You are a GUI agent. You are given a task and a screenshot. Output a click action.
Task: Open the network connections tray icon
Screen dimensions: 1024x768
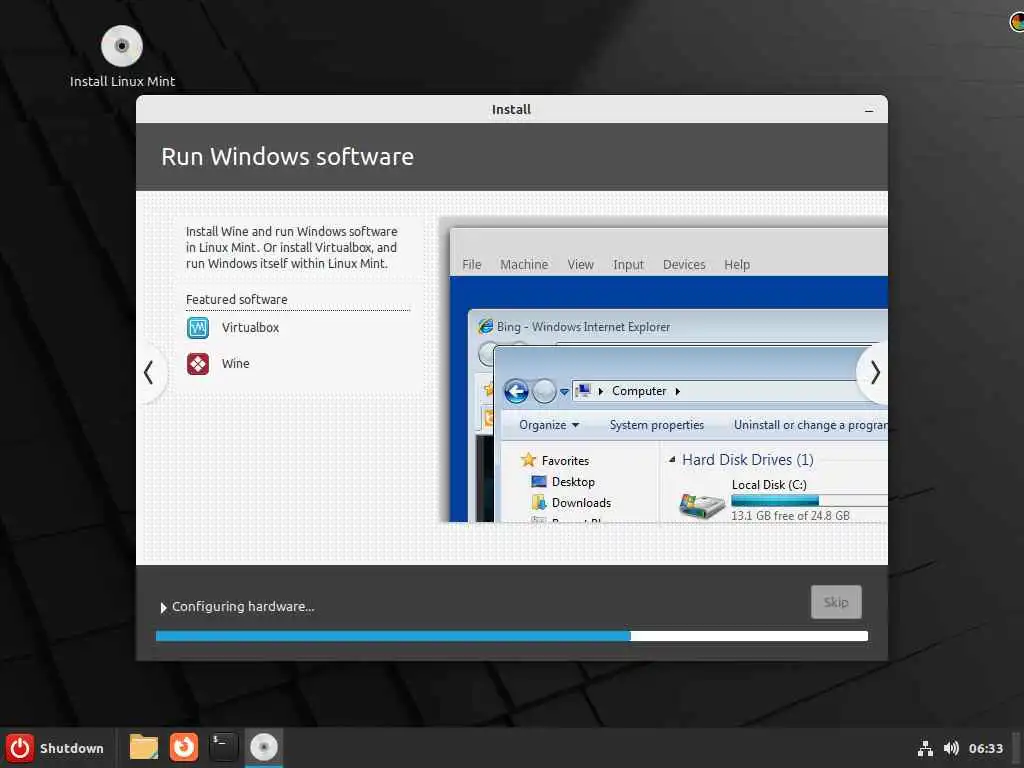tap(925, 748)
